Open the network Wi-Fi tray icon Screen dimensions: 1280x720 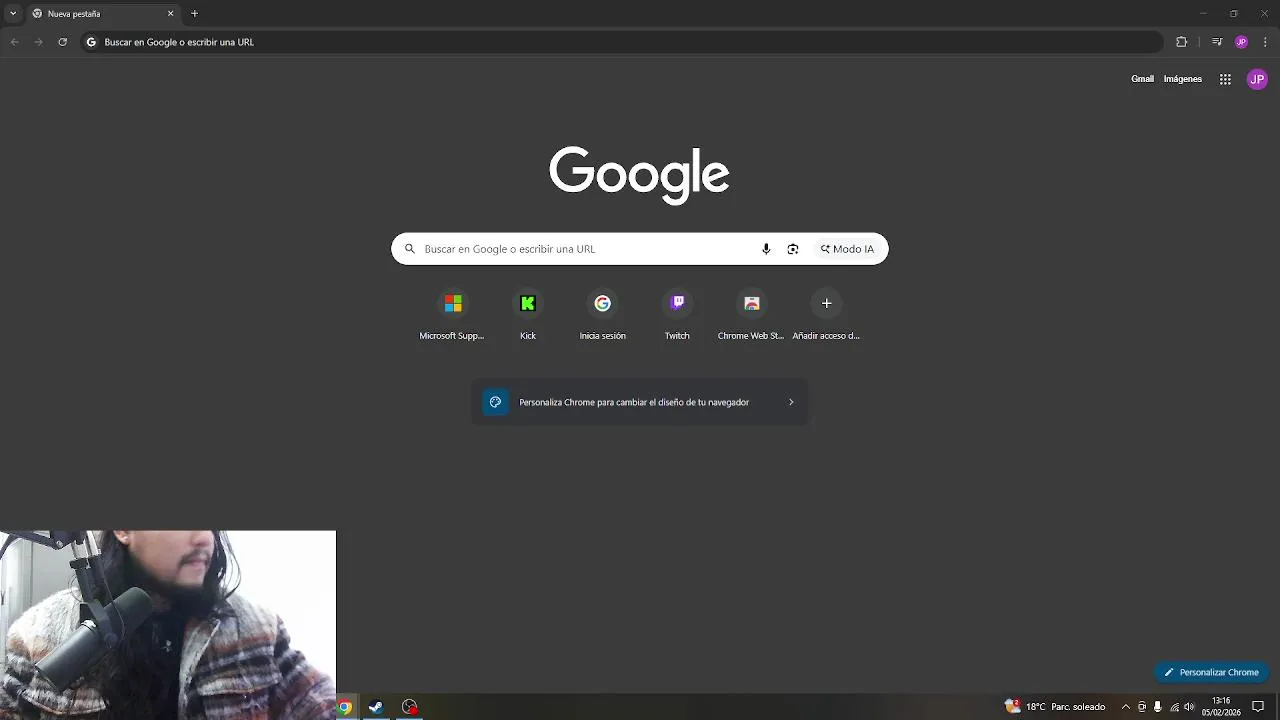pos(1173,707)
